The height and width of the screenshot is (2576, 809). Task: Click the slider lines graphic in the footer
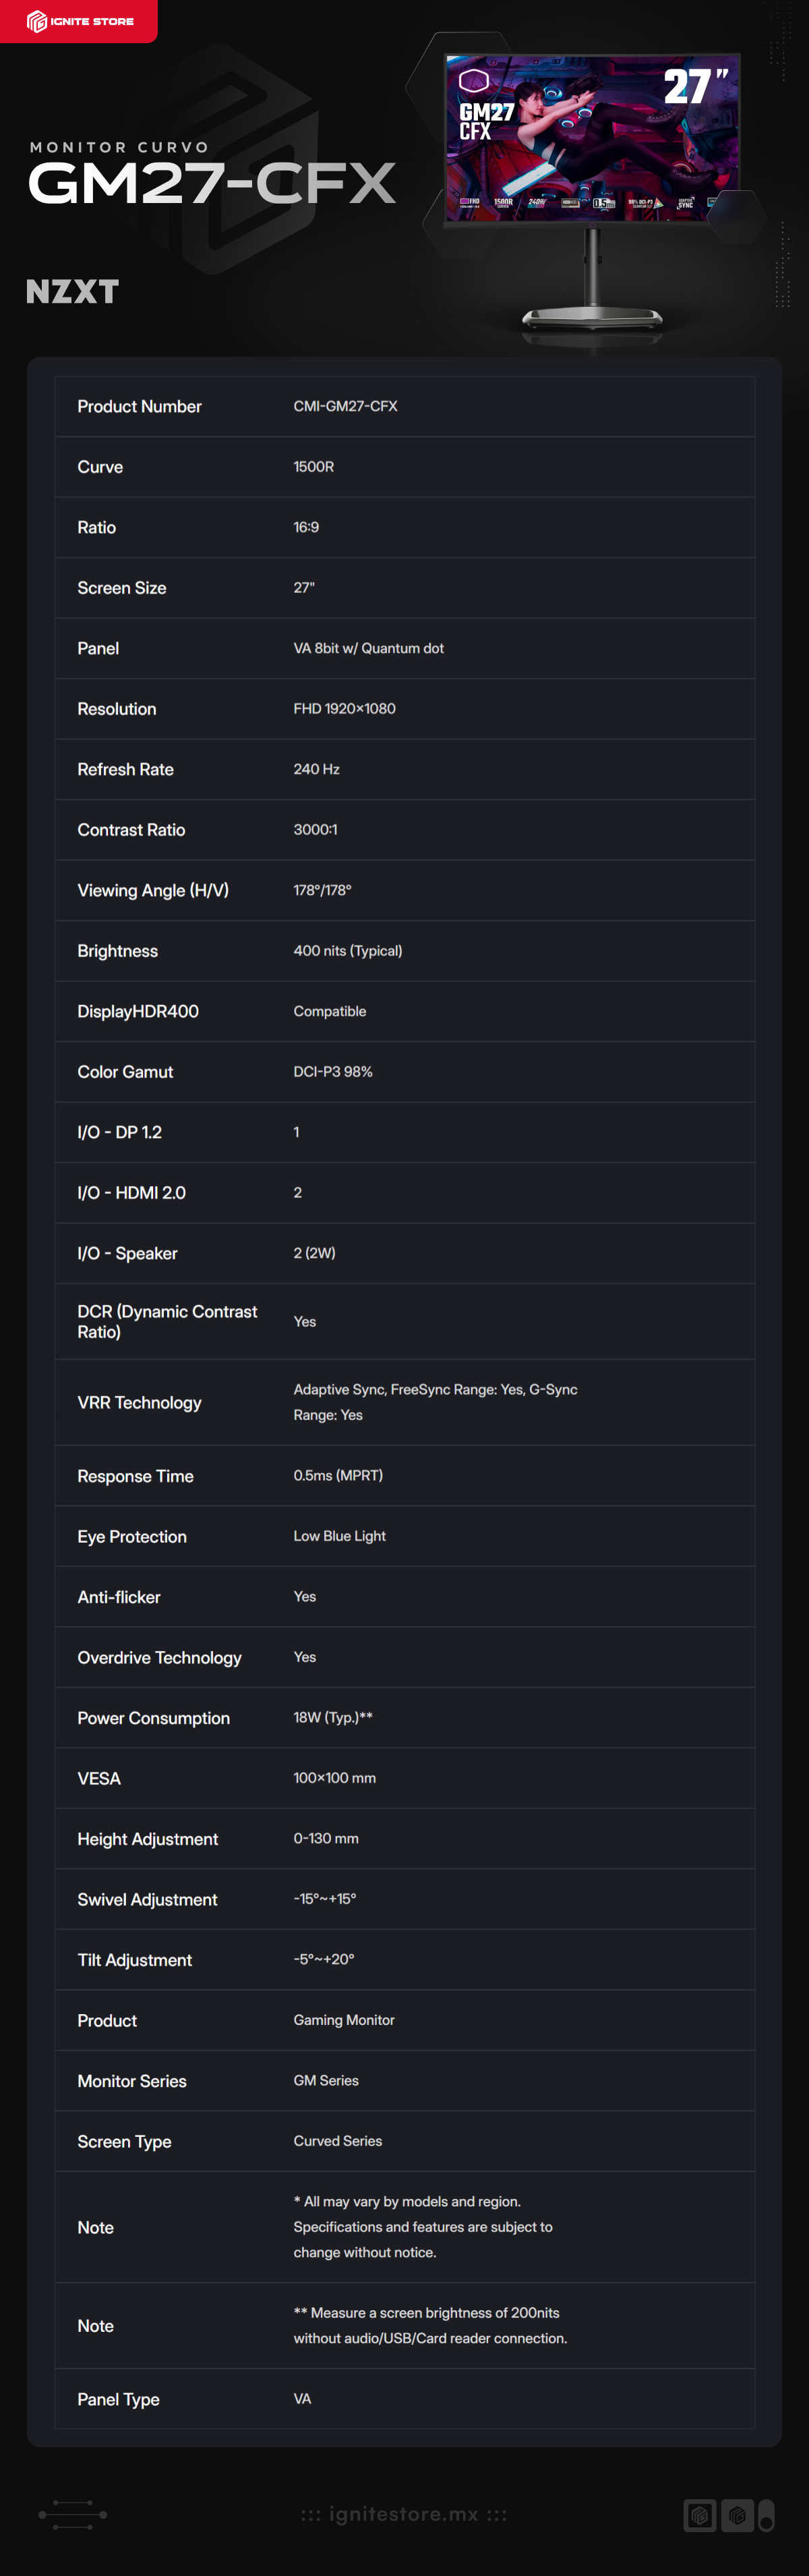point(72,2514)
